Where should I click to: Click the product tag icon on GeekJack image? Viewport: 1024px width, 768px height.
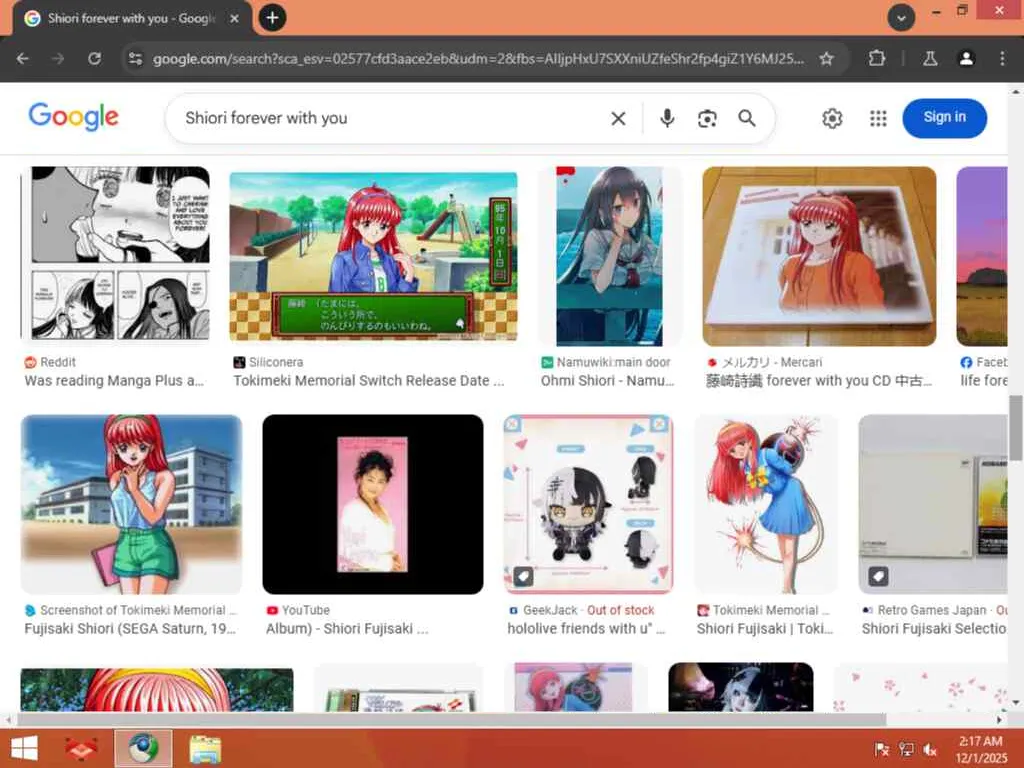point(523,577)
